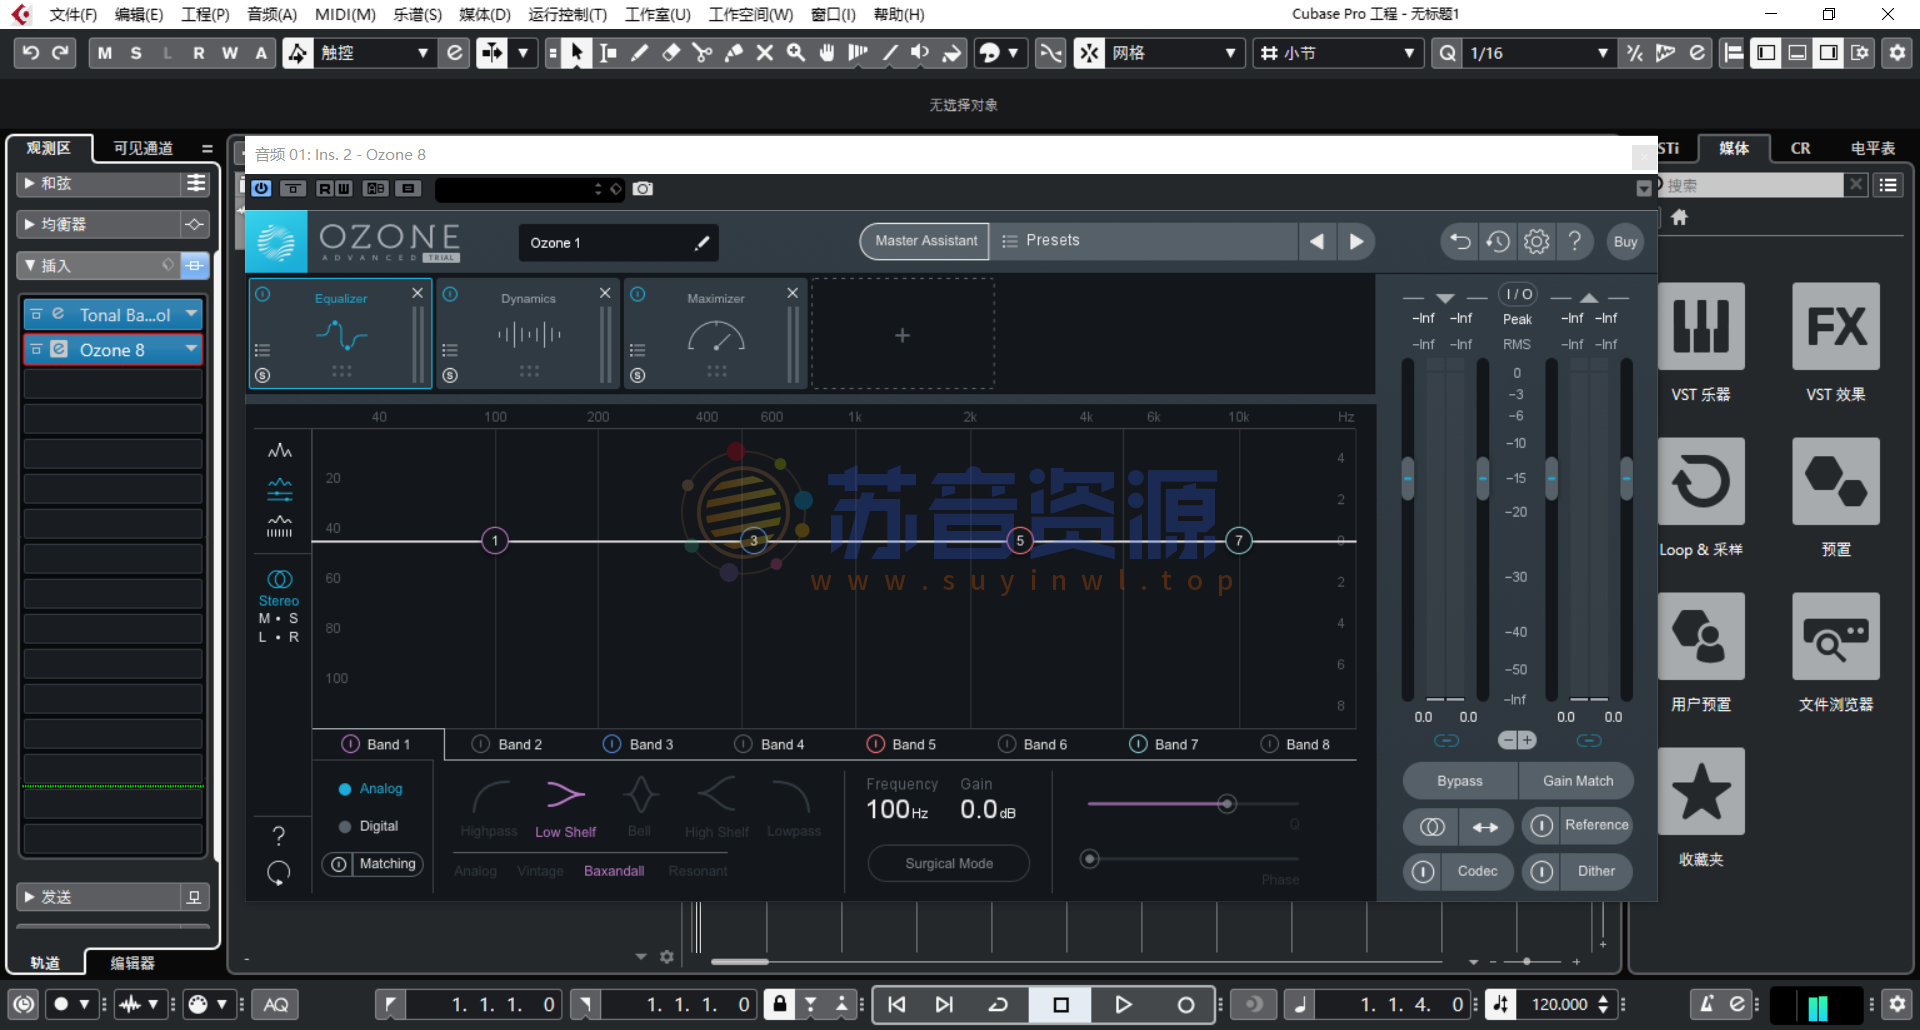Open 触控 automation mode dropdown

[375, 53]
